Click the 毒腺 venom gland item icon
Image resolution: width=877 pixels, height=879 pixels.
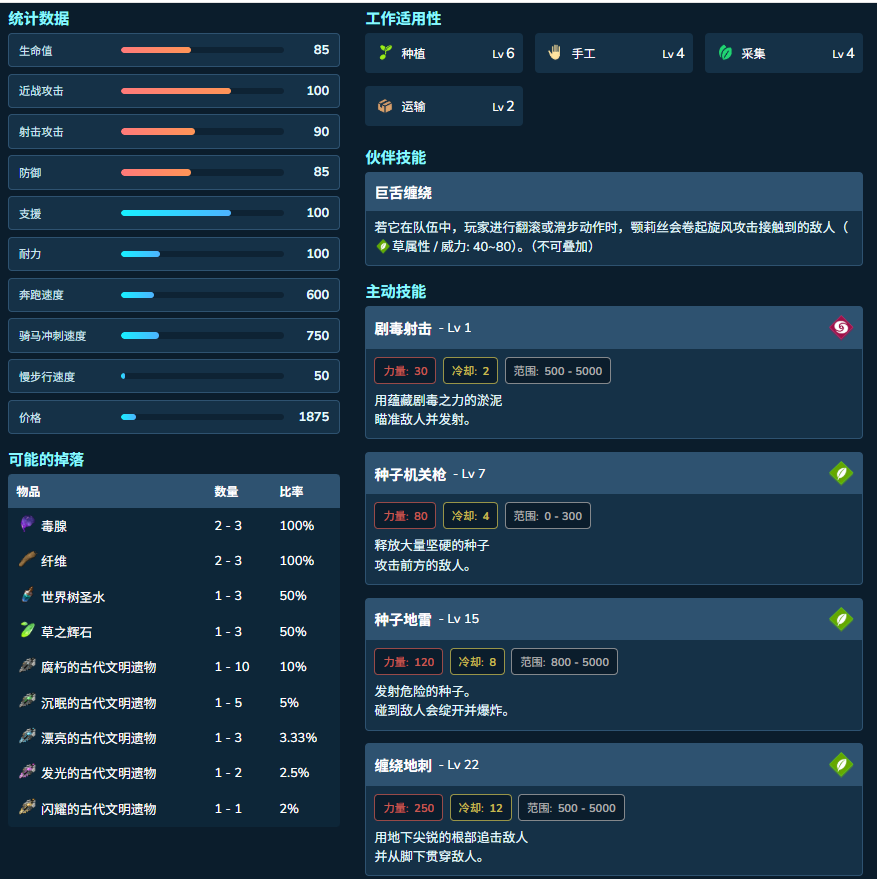coord(27,524)
